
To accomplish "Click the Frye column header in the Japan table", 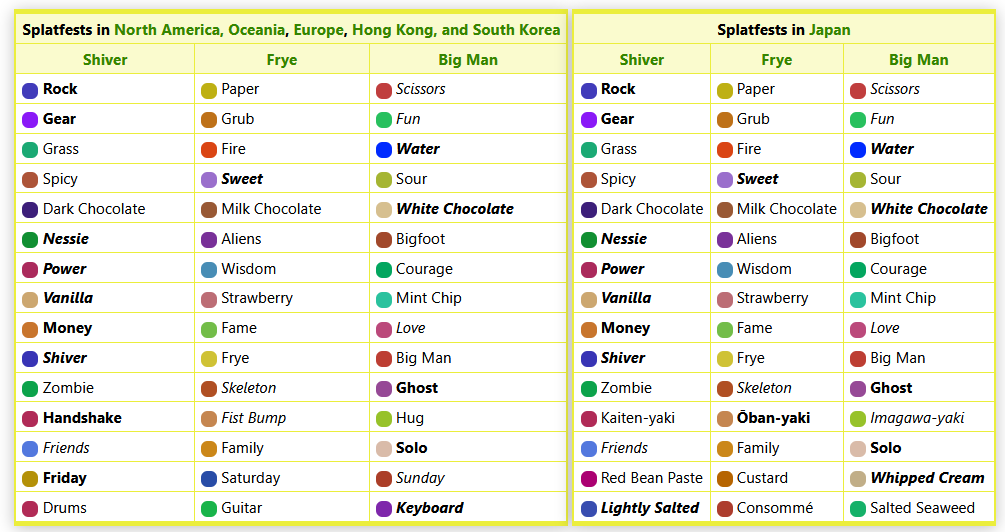I will [x=776, y=60].
